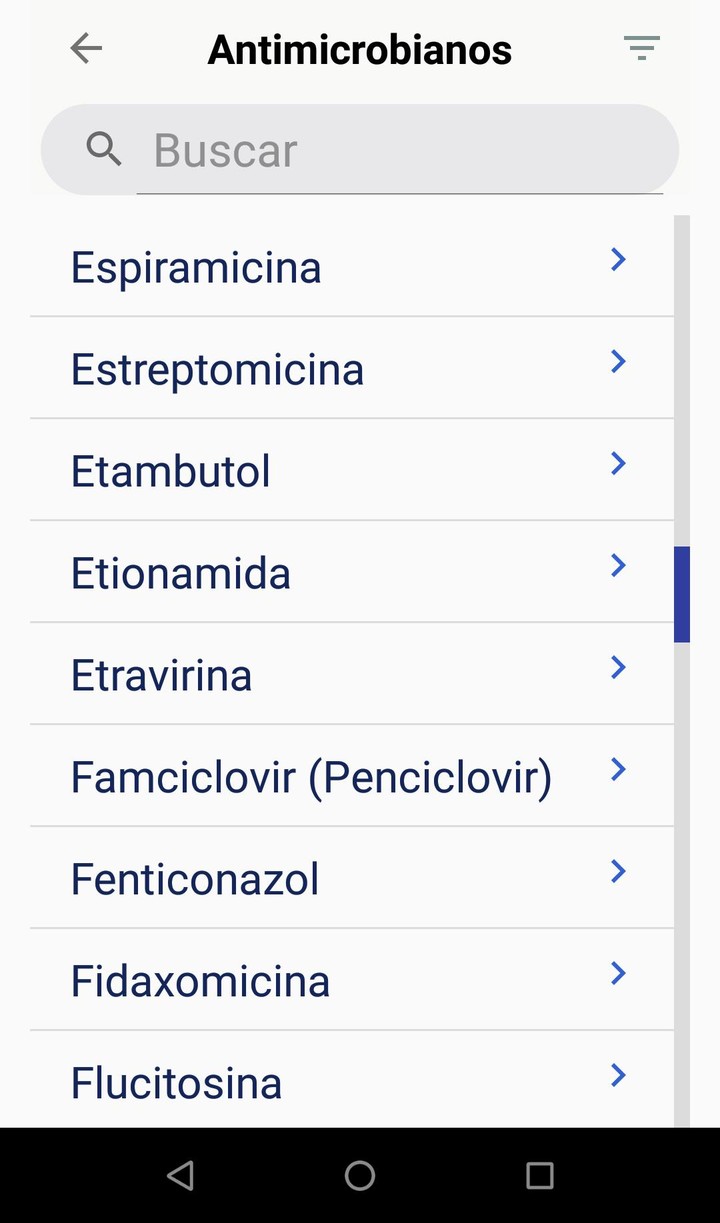Open the filter options icon
The width and height of the screenshot is (720, 1223).
point(641,48)
